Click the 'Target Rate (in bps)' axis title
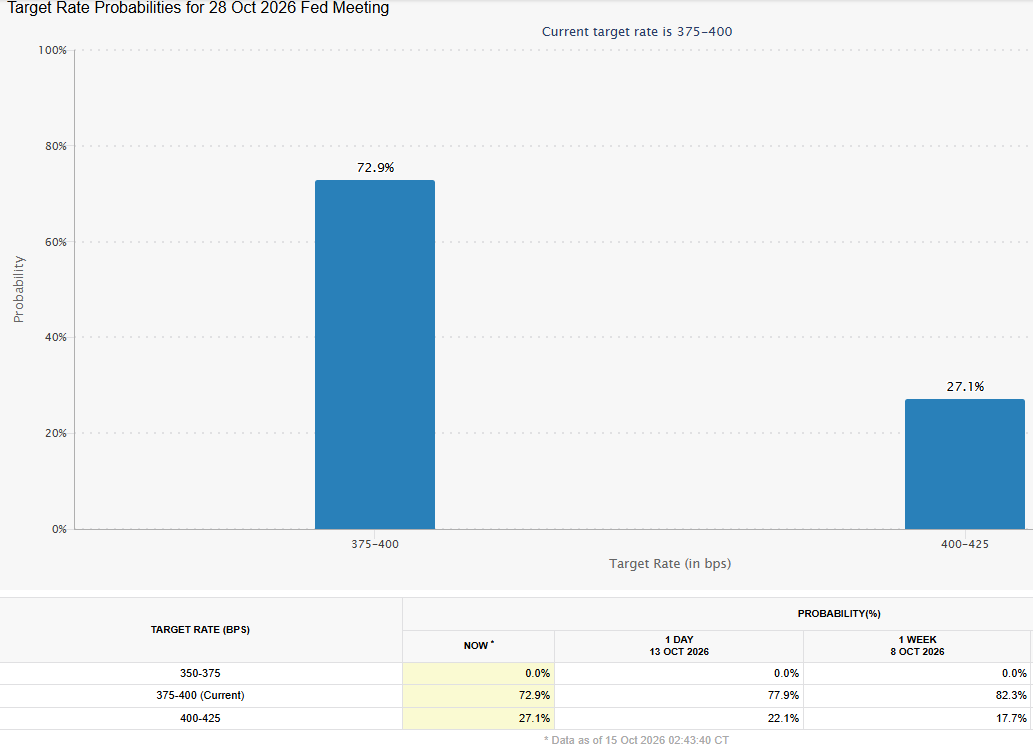 pyautogui.click(x=670, y=563)
